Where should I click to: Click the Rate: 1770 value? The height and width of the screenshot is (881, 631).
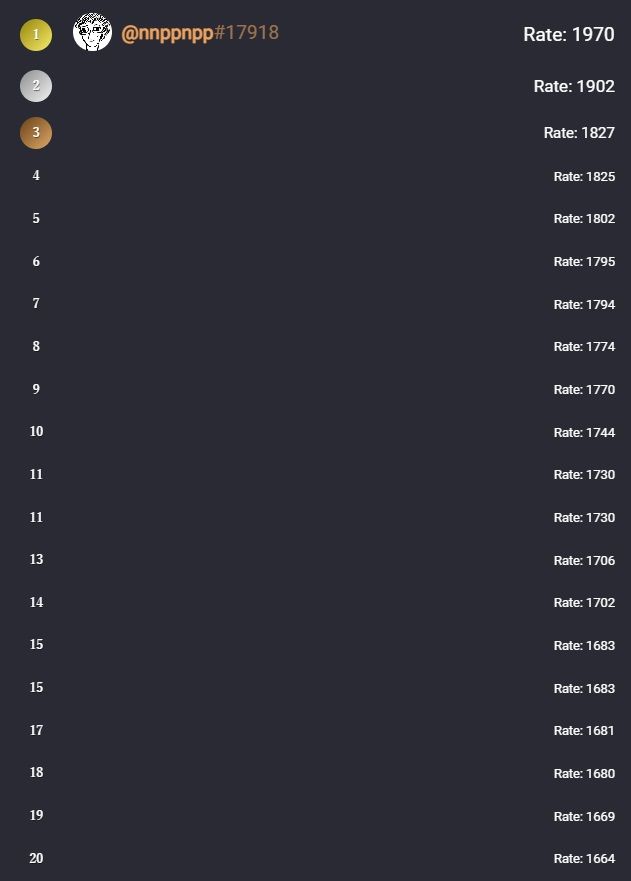(584, 390)
